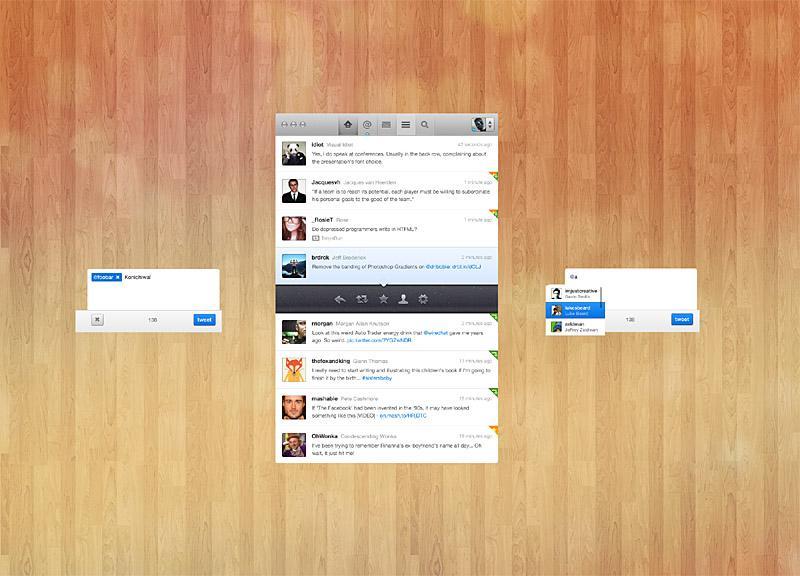View user profile icon in action bar
Viewport: 800px width, 576px height.
pyautogui.click(x=403, y=298)
